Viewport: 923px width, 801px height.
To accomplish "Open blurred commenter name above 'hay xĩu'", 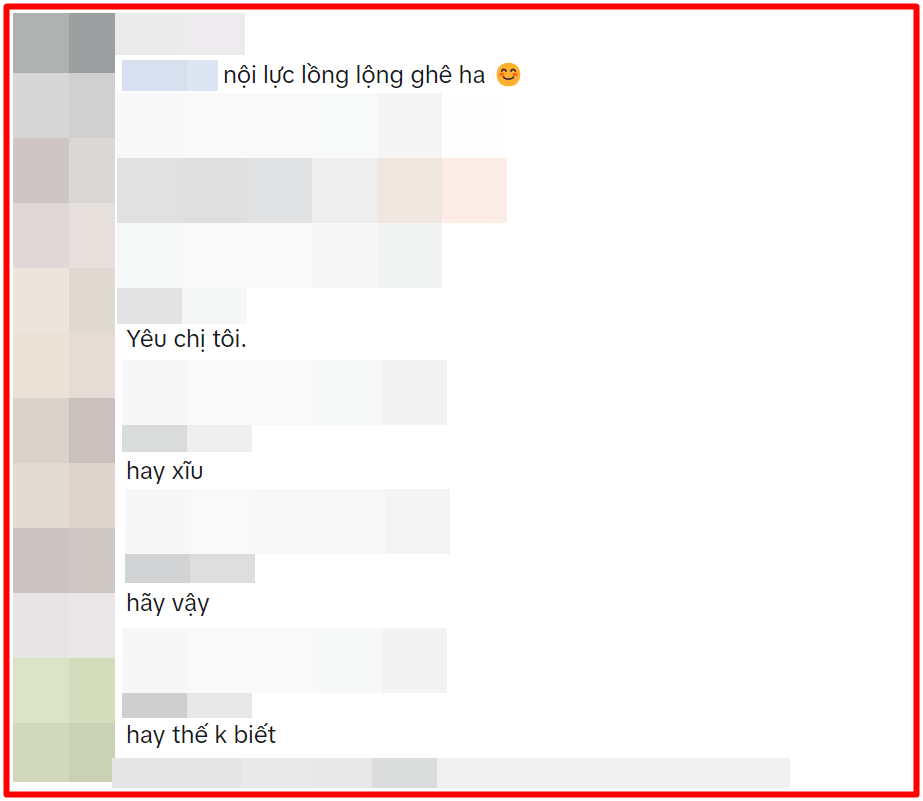I will (187, 438).
